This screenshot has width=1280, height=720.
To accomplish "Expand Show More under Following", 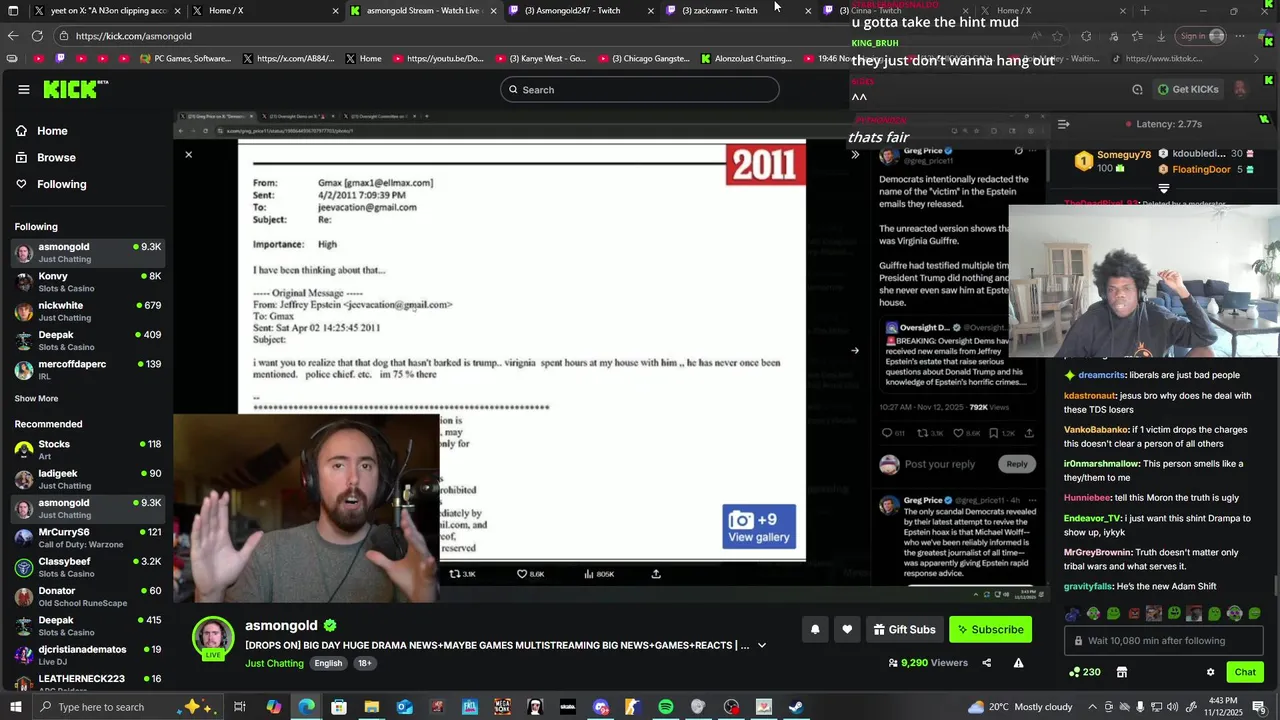I will pos(36,399).
